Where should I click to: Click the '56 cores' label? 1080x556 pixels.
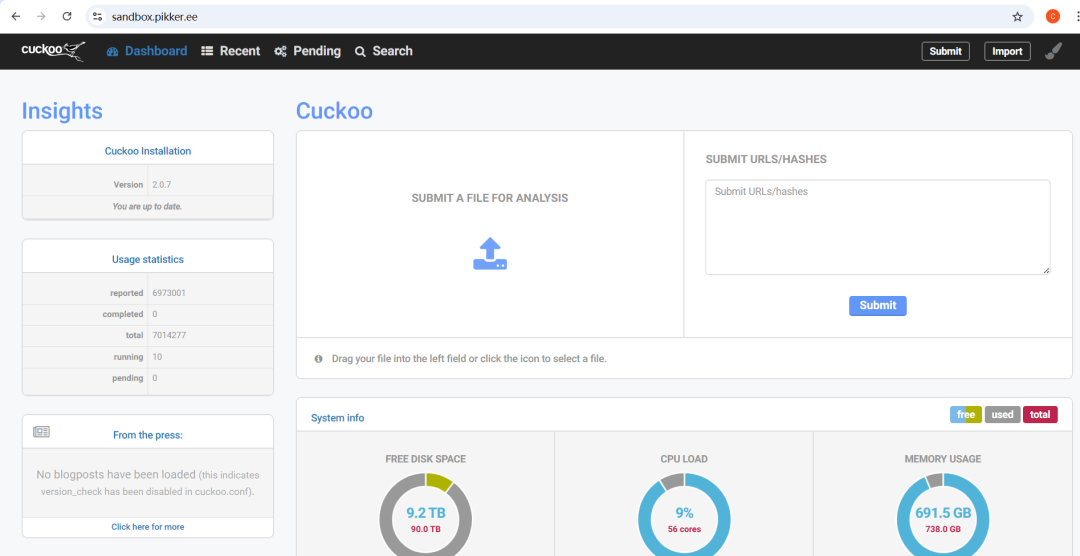(x=684, y=529)
